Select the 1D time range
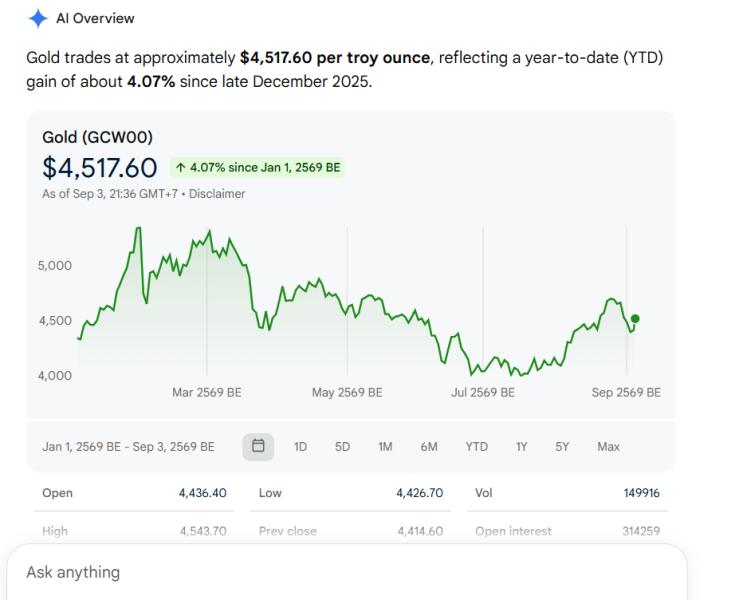Image resolution: width=743 pixels, height=600 pixels. tap(300, 447)
